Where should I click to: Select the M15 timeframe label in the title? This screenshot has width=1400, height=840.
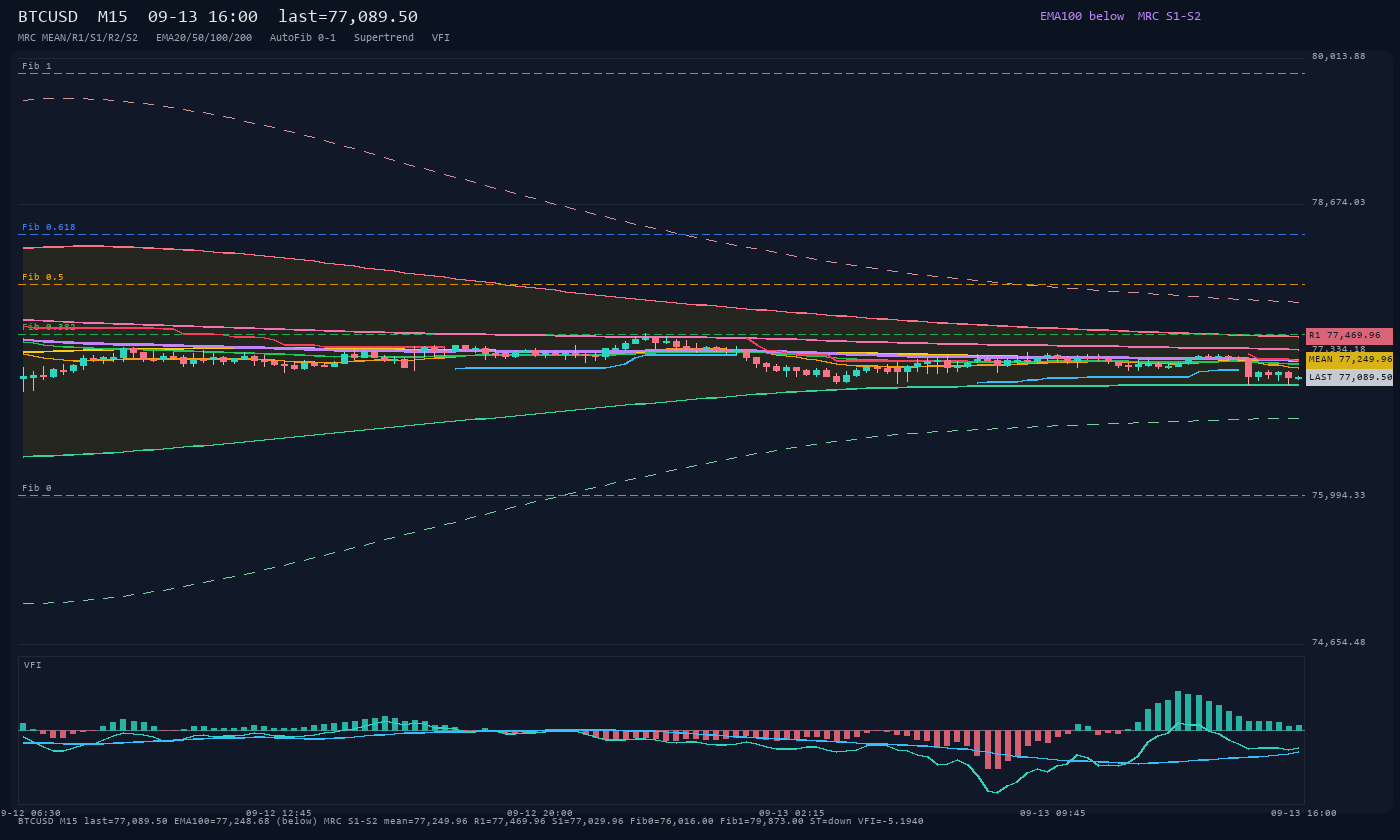[x=113, y=16]
